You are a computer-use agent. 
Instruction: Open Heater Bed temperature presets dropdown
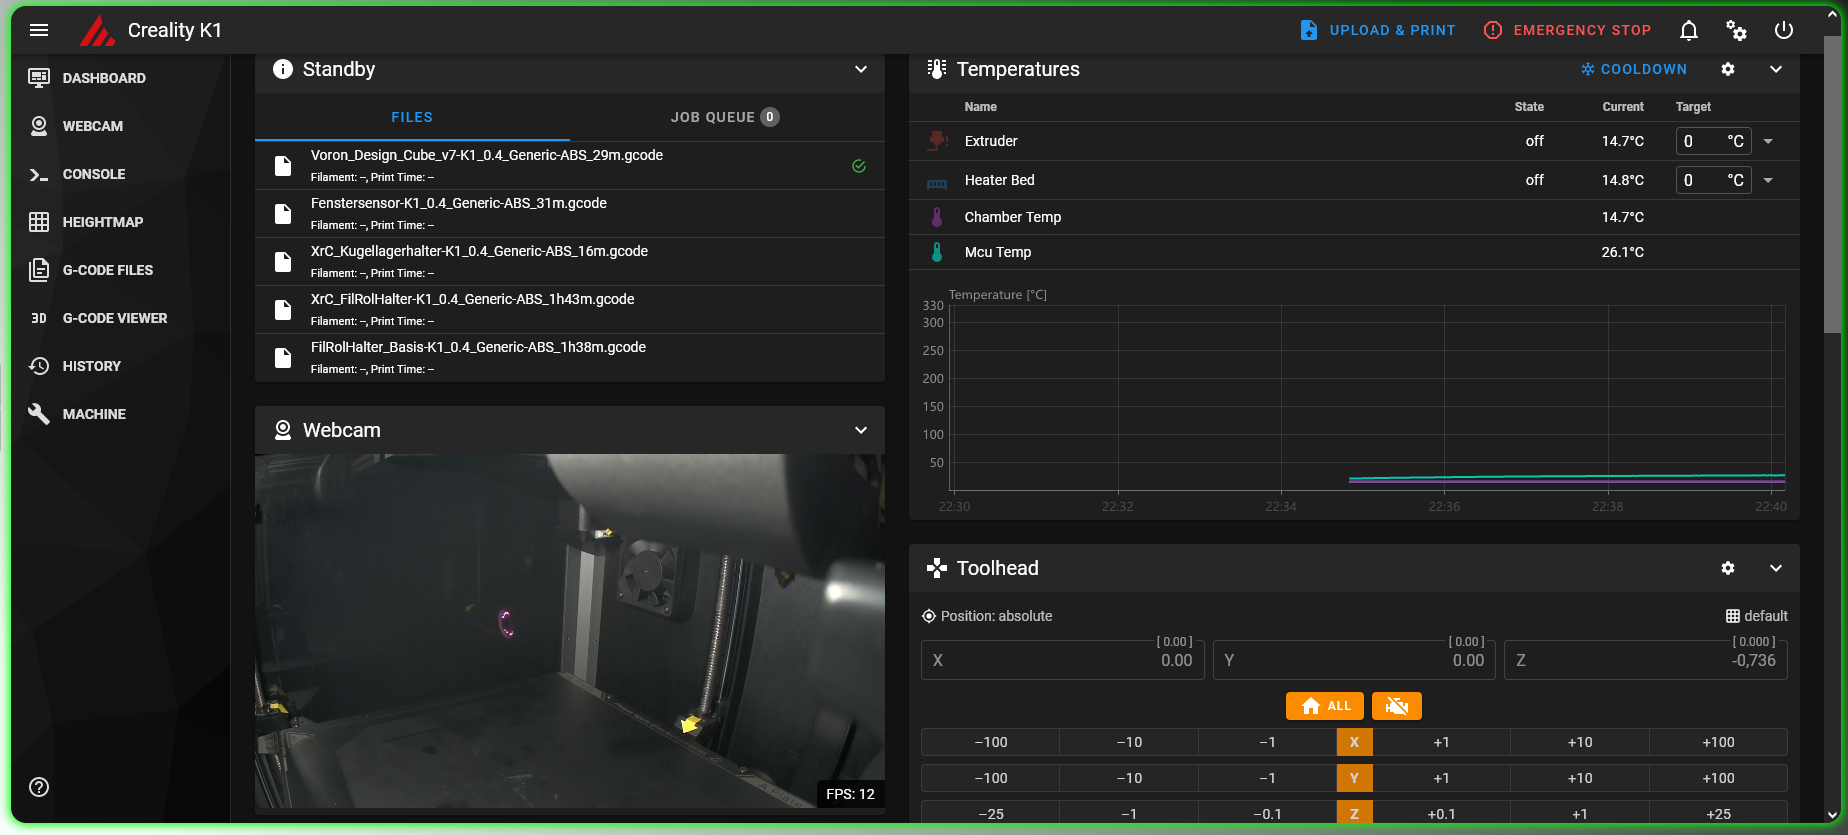[1768, 180]
